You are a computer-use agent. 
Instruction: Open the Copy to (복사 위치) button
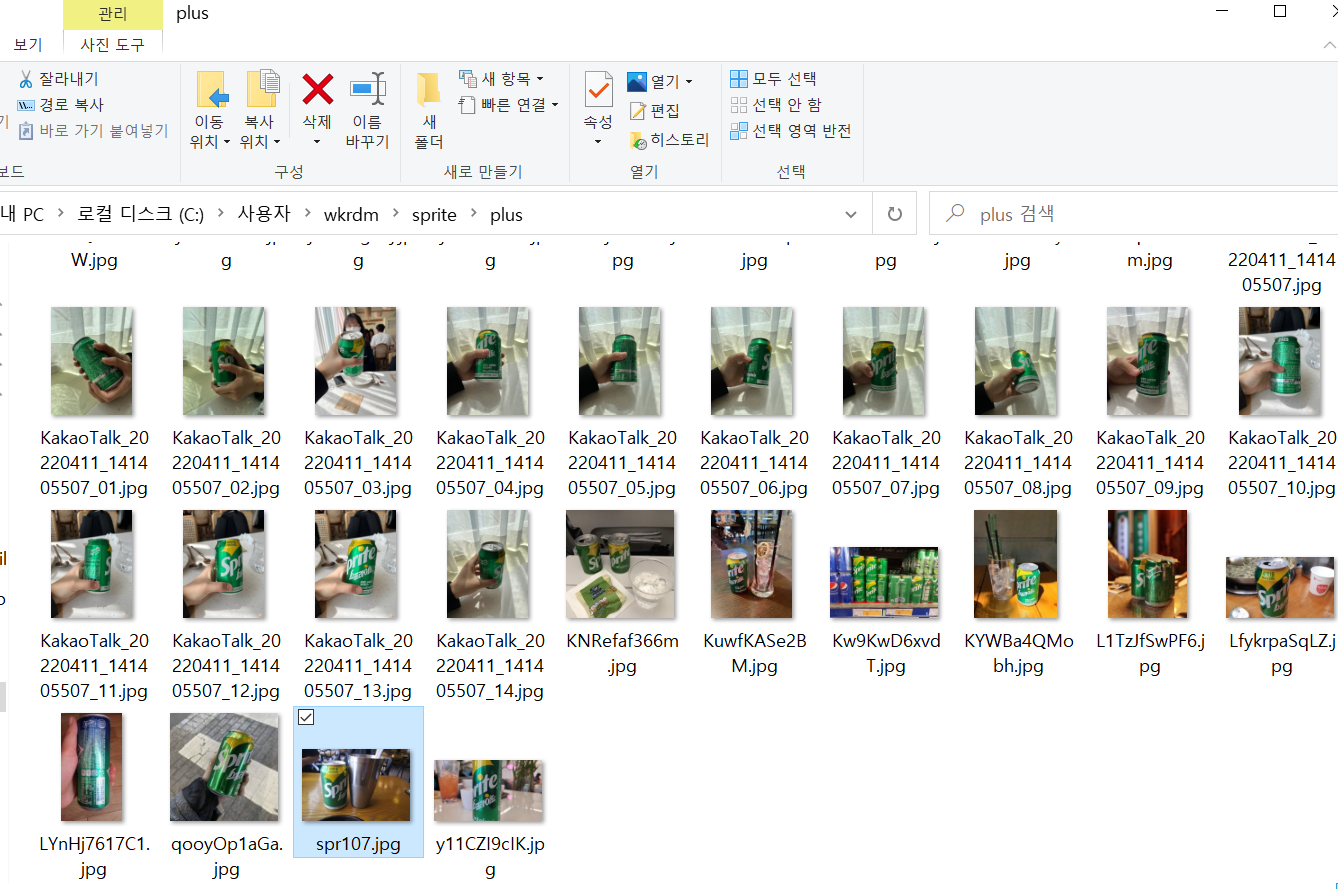click(261, 110)
